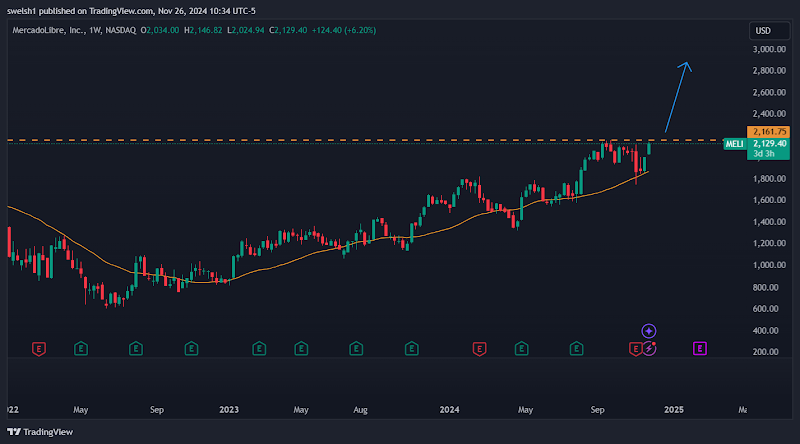The height and width of the screenshot is (444, 800).
Task: Open the magenta upcoming earnings E marker
Action: (699, 349)
